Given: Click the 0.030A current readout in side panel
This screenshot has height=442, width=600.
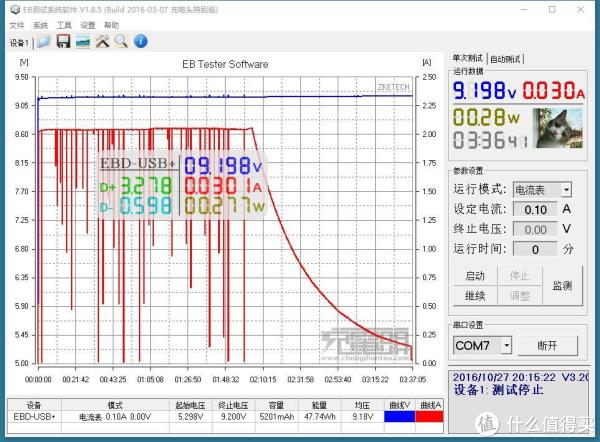Looking at the screenshot, I should click(x=554, y=91).
